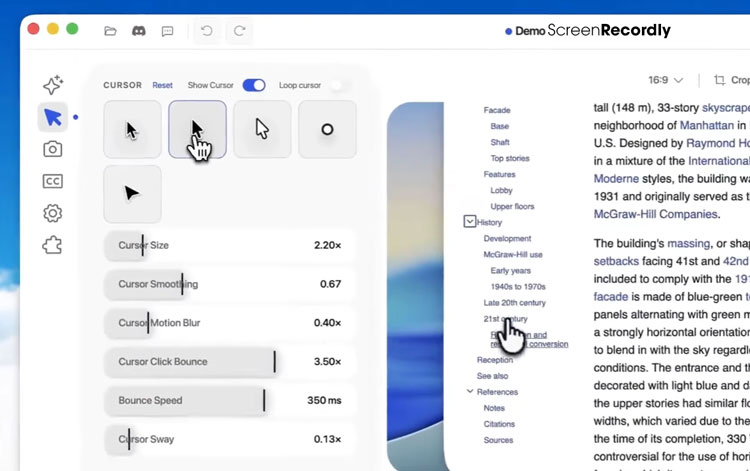This screenshot has height=471, width=750.
Task: Adjust the Bounce Speed slider
Action: 230,400
